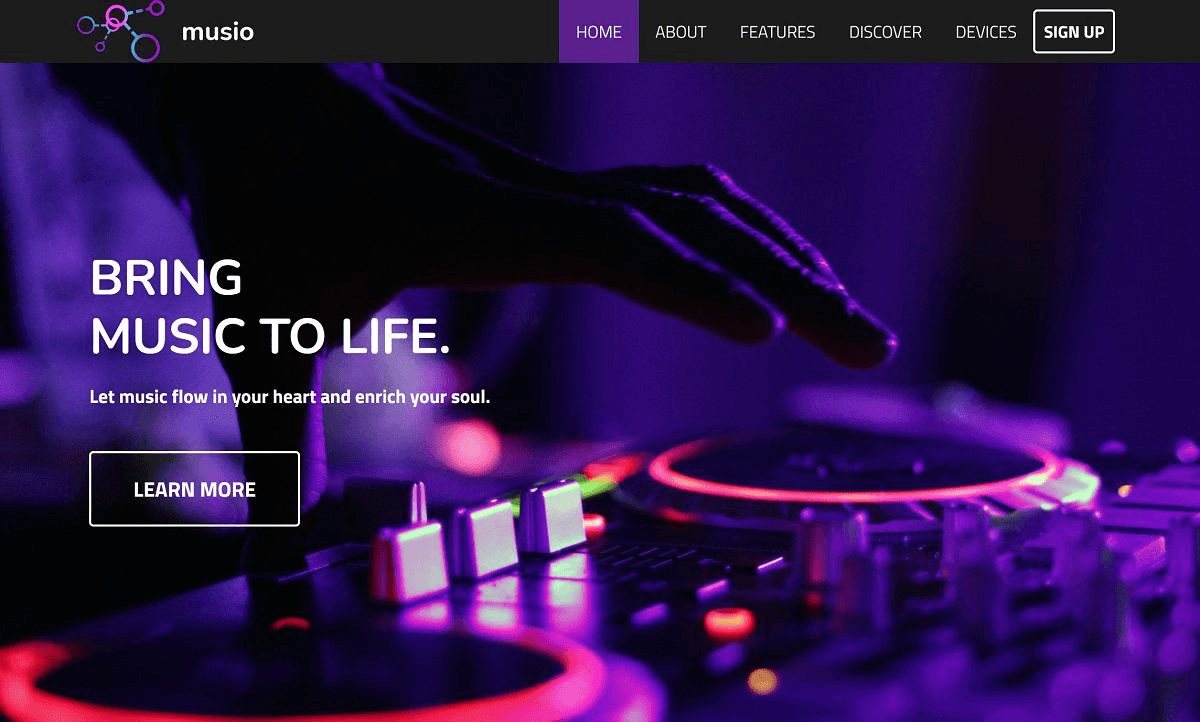
Task: Click the glowing red pad button on mixer
Action: [728, 622]
